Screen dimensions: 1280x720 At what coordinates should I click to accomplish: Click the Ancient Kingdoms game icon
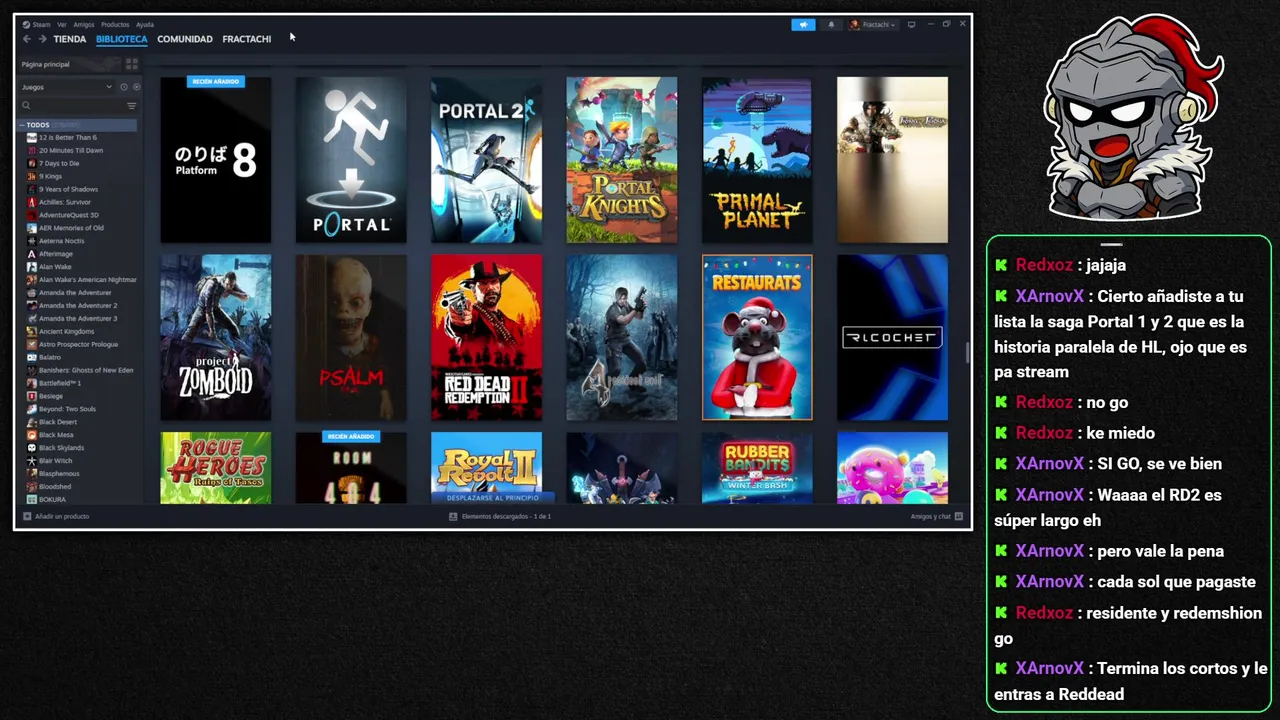[x=32, y=331]
